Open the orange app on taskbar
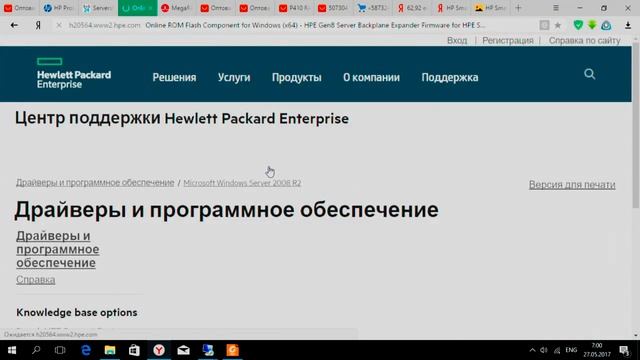 point(232,350)
